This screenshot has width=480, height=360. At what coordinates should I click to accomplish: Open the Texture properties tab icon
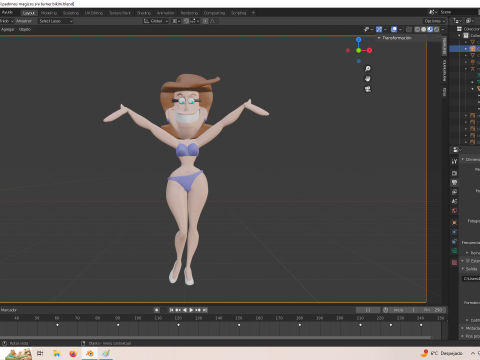pyautogui.click(x=454, y=263)
